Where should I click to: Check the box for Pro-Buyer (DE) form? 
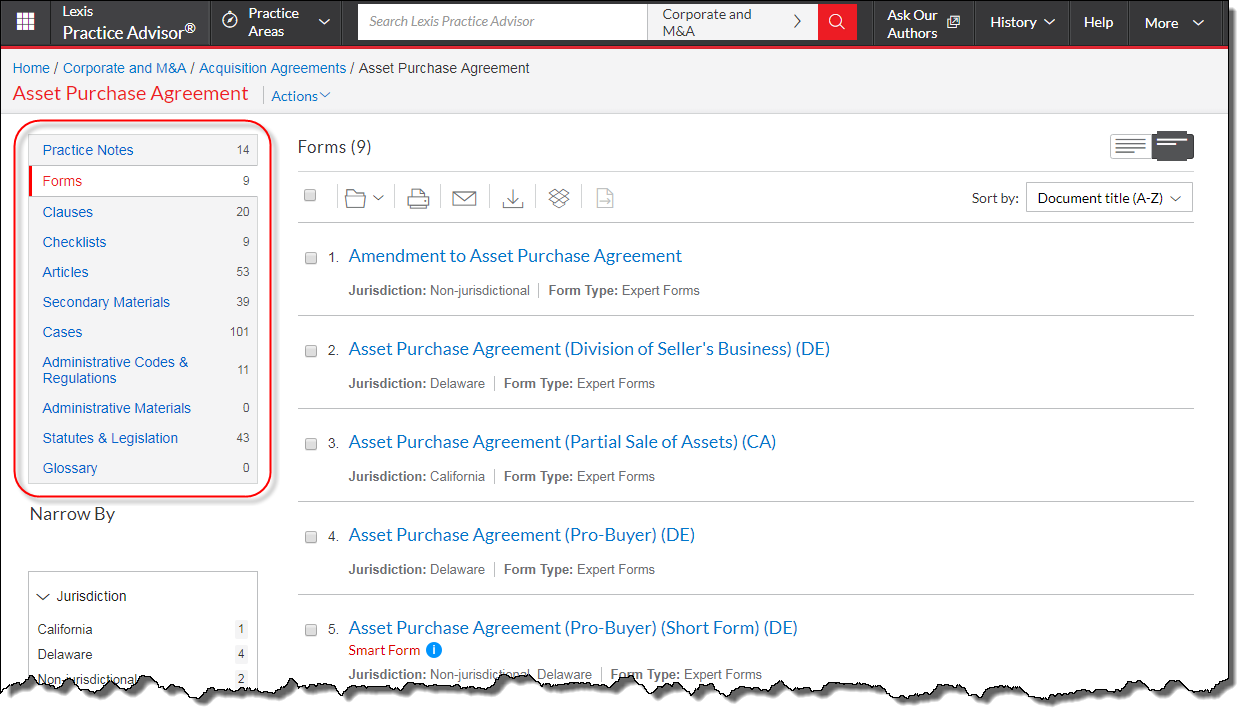click(x=311, y=537)
